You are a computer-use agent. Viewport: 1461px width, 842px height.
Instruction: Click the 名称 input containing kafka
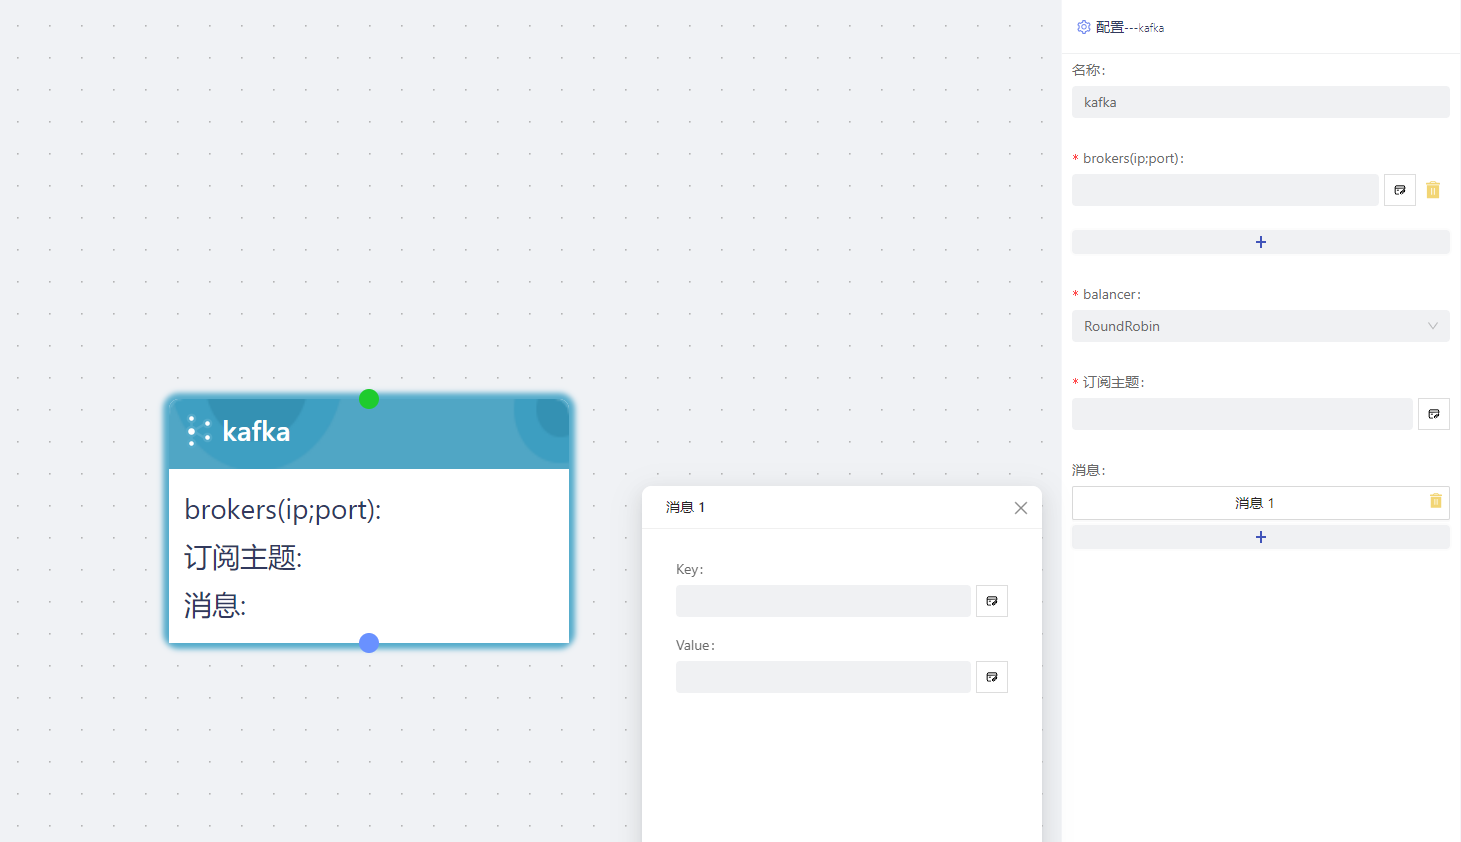coord(1261,102)
